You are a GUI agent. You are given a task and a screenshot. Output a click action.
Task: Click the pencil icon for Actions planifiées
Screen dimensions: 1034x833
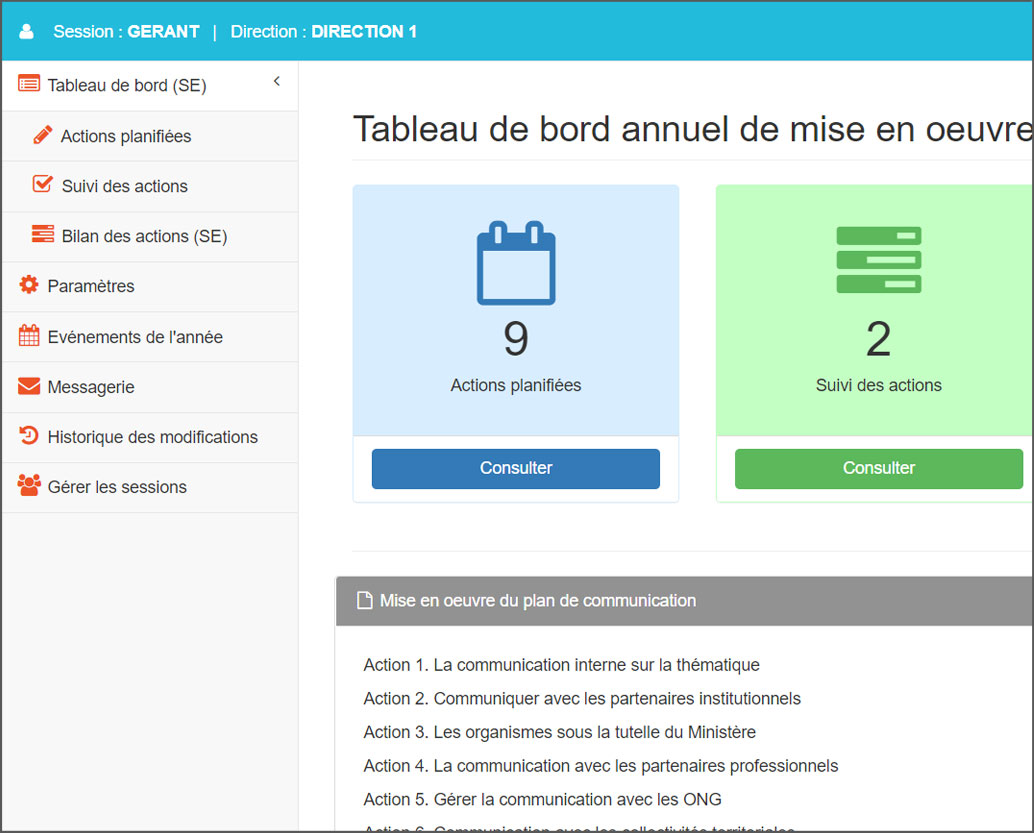pyautogui.click(x=43, y=135)
